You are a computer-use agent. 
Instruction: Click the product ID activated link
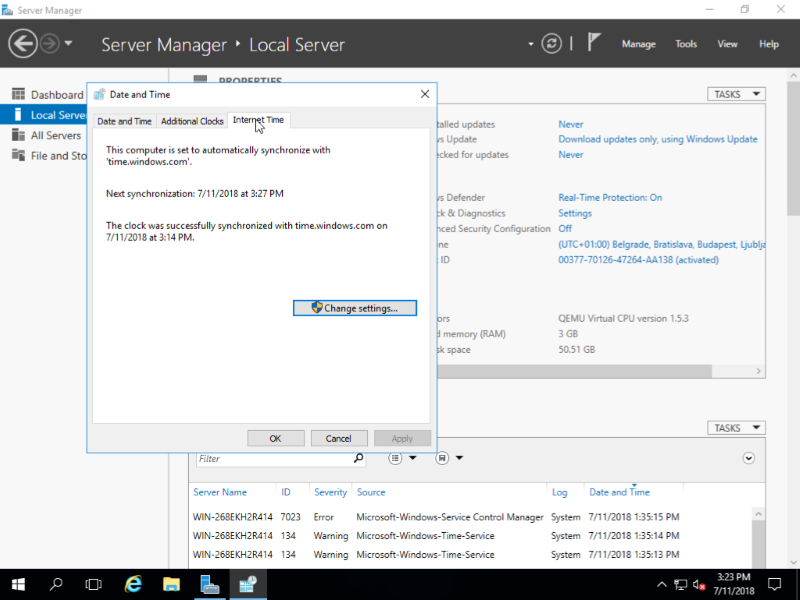point(638,260)
